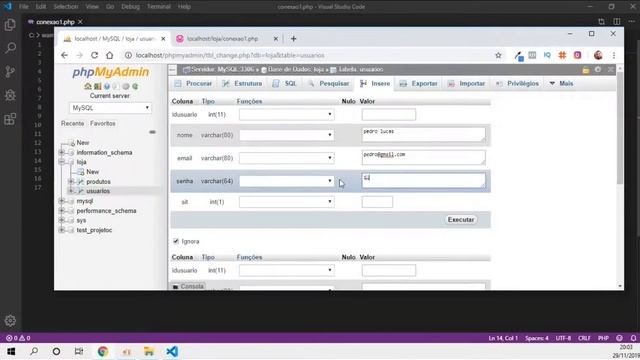The image size is (640, 360).
Task: Focus the first idusuario value field
Action: 389,114
